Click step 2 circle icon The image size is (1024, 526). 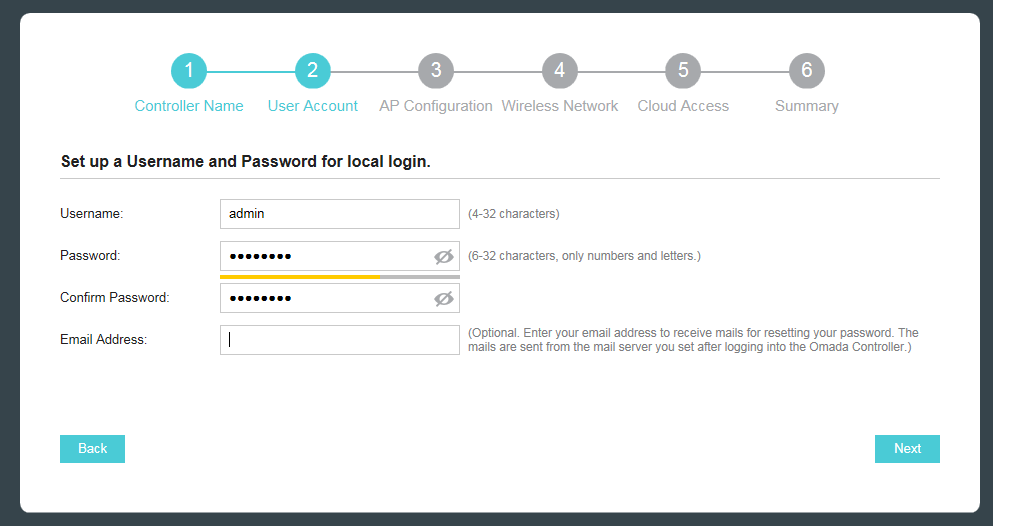point(313,71)
